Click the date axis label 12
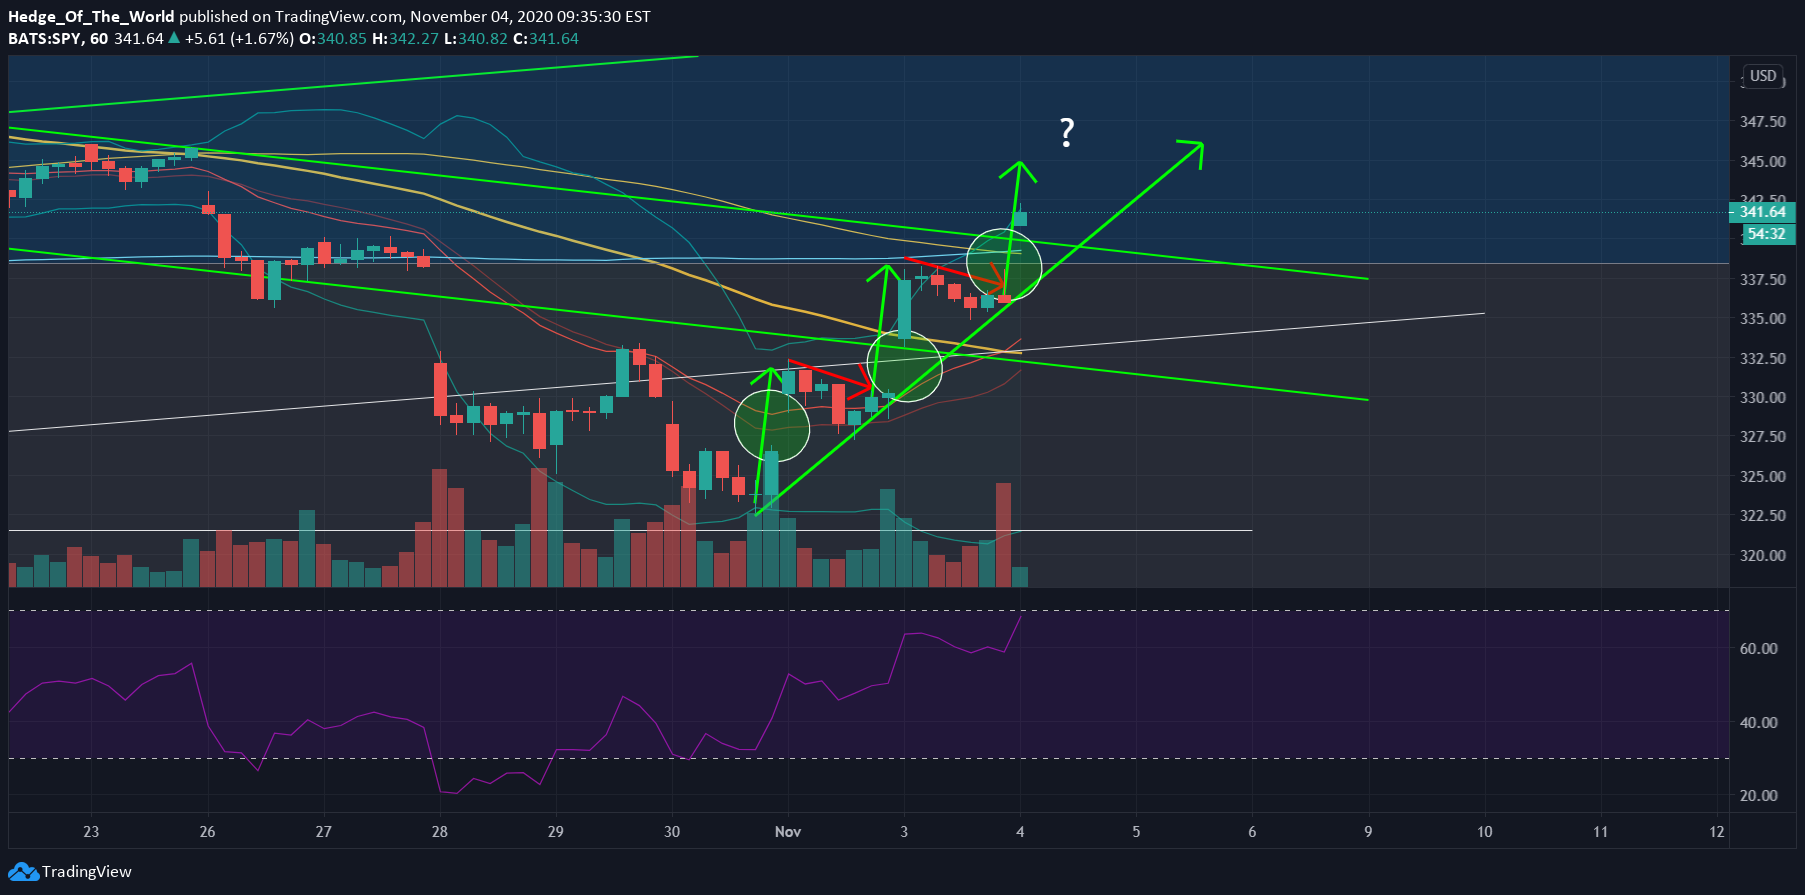1805x895 pixels. click(x=1717, y=832)
